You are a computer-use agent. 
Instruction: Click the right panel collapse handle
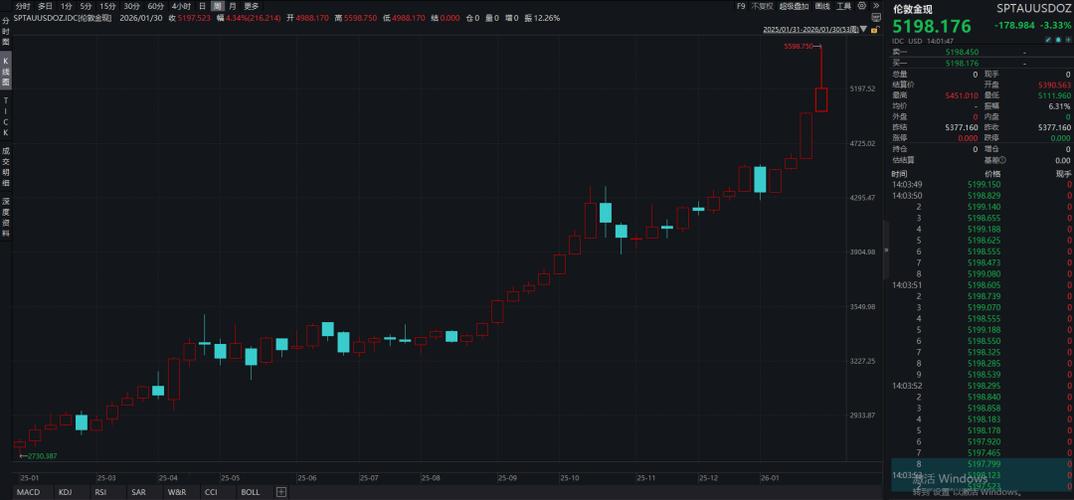point(884,250)
